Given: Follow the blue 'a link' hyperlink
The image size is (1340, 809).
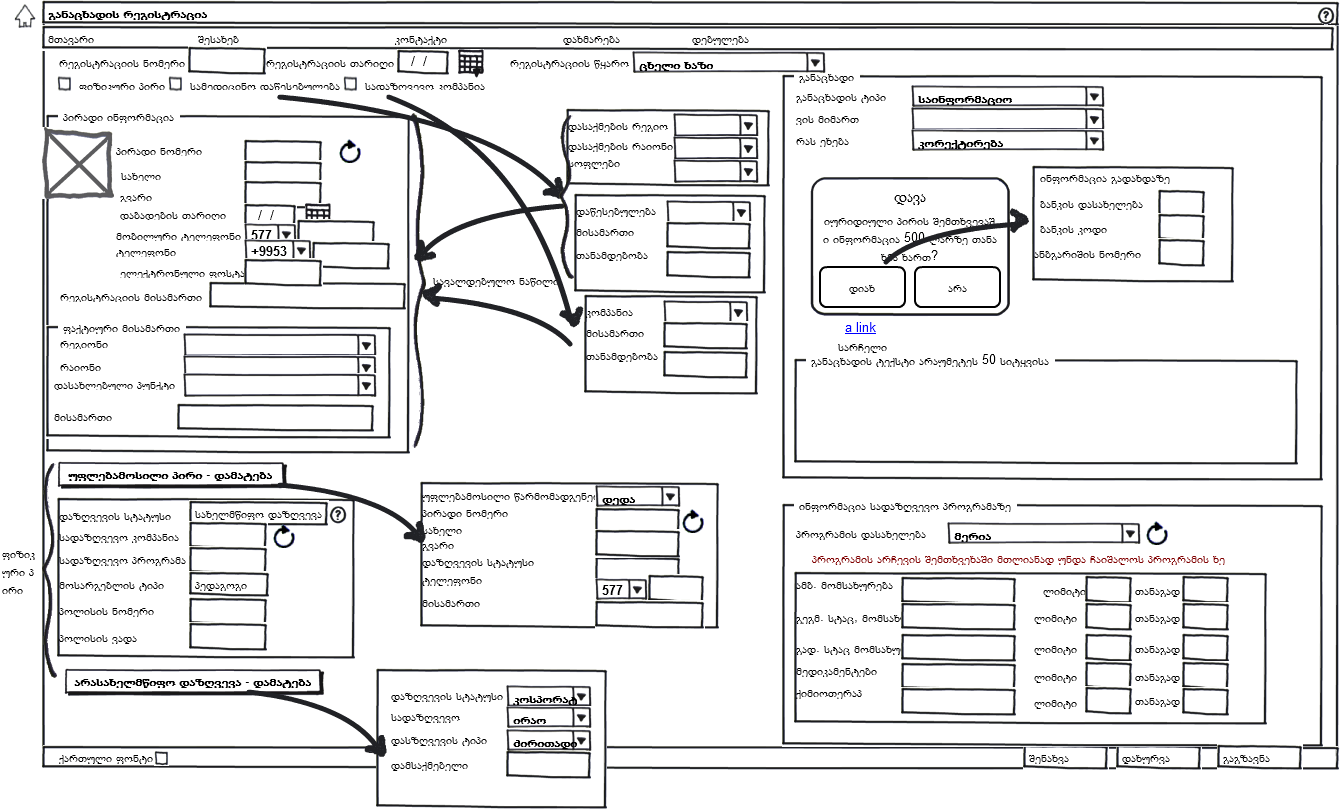Looking at the screenshot, I should coord(860,327).
